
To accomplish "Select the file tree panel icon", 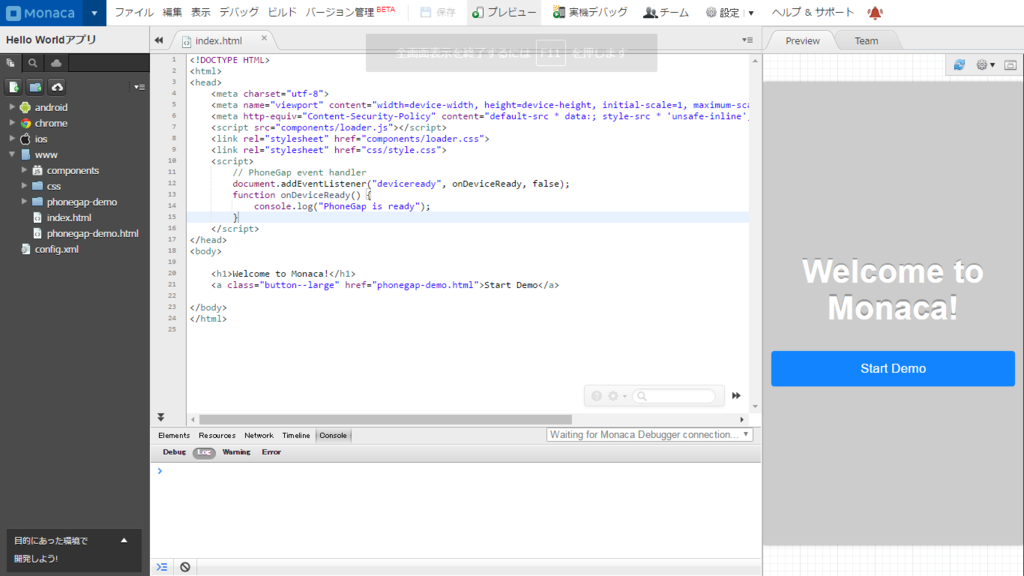I will [10, 63].
